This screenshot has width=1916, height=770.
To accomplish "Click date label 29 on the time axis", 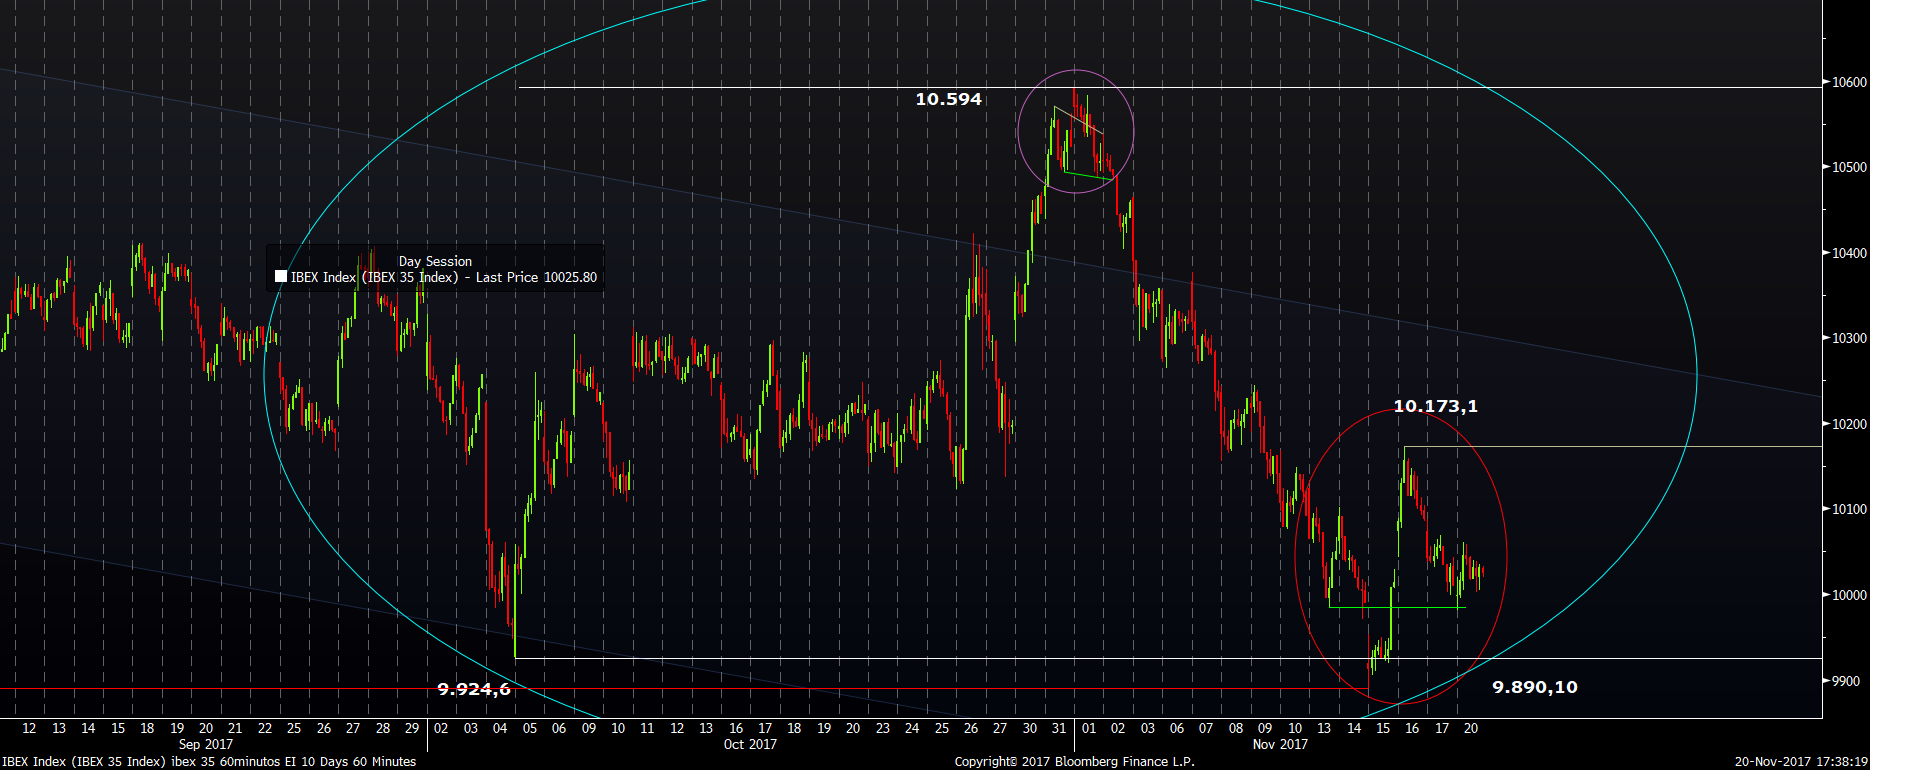I will tap(412, 728).
